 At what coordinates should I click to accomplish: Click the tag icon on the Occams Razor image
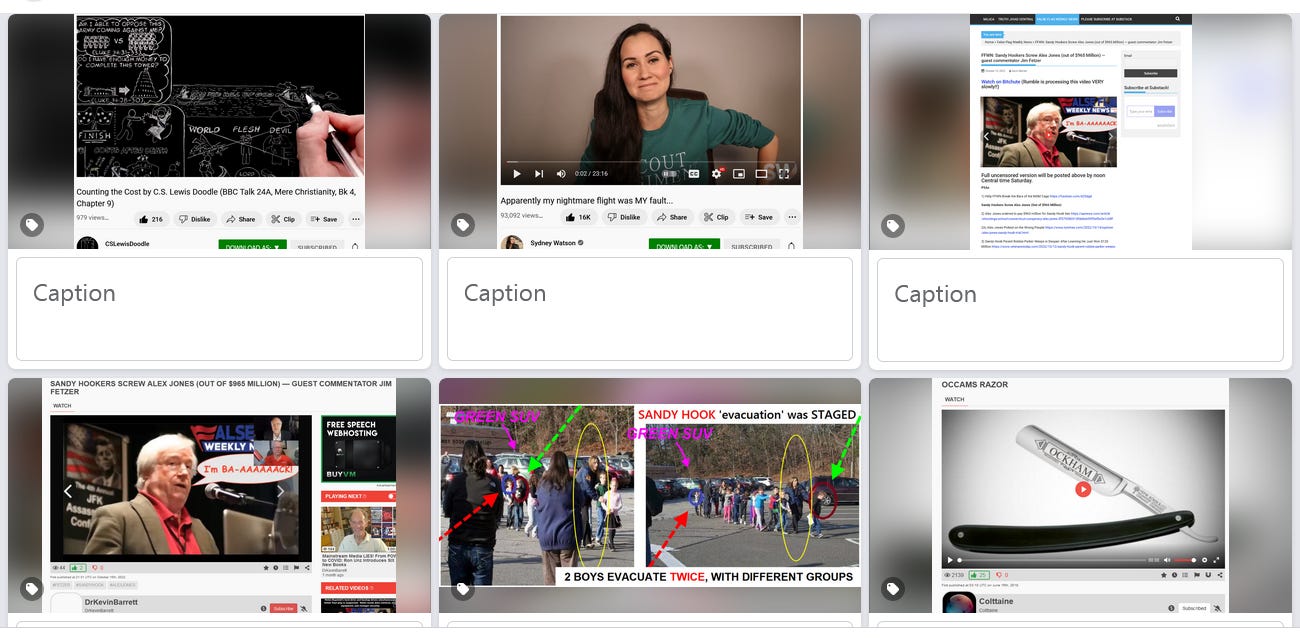click(893, 589)
